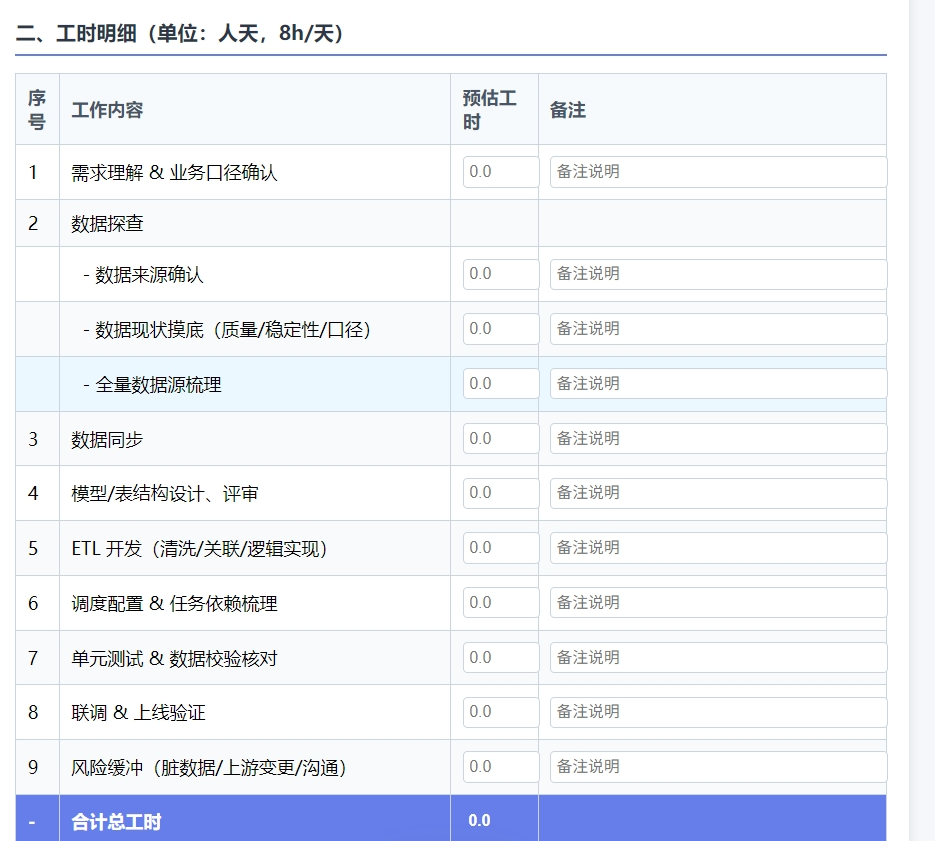
Task: Click remarks field for 联调 & 上线验证
Action: pos(719,712)
